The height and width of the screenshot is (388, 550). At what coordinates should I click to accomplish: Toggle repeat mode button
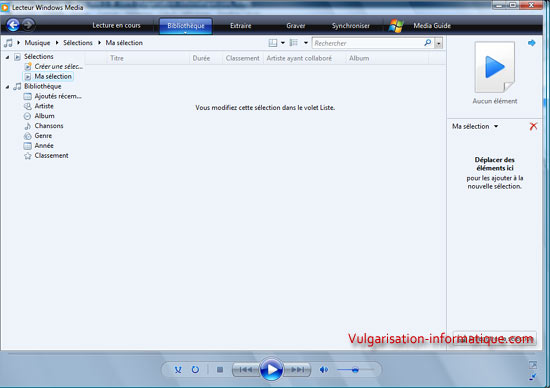(195, 369)
